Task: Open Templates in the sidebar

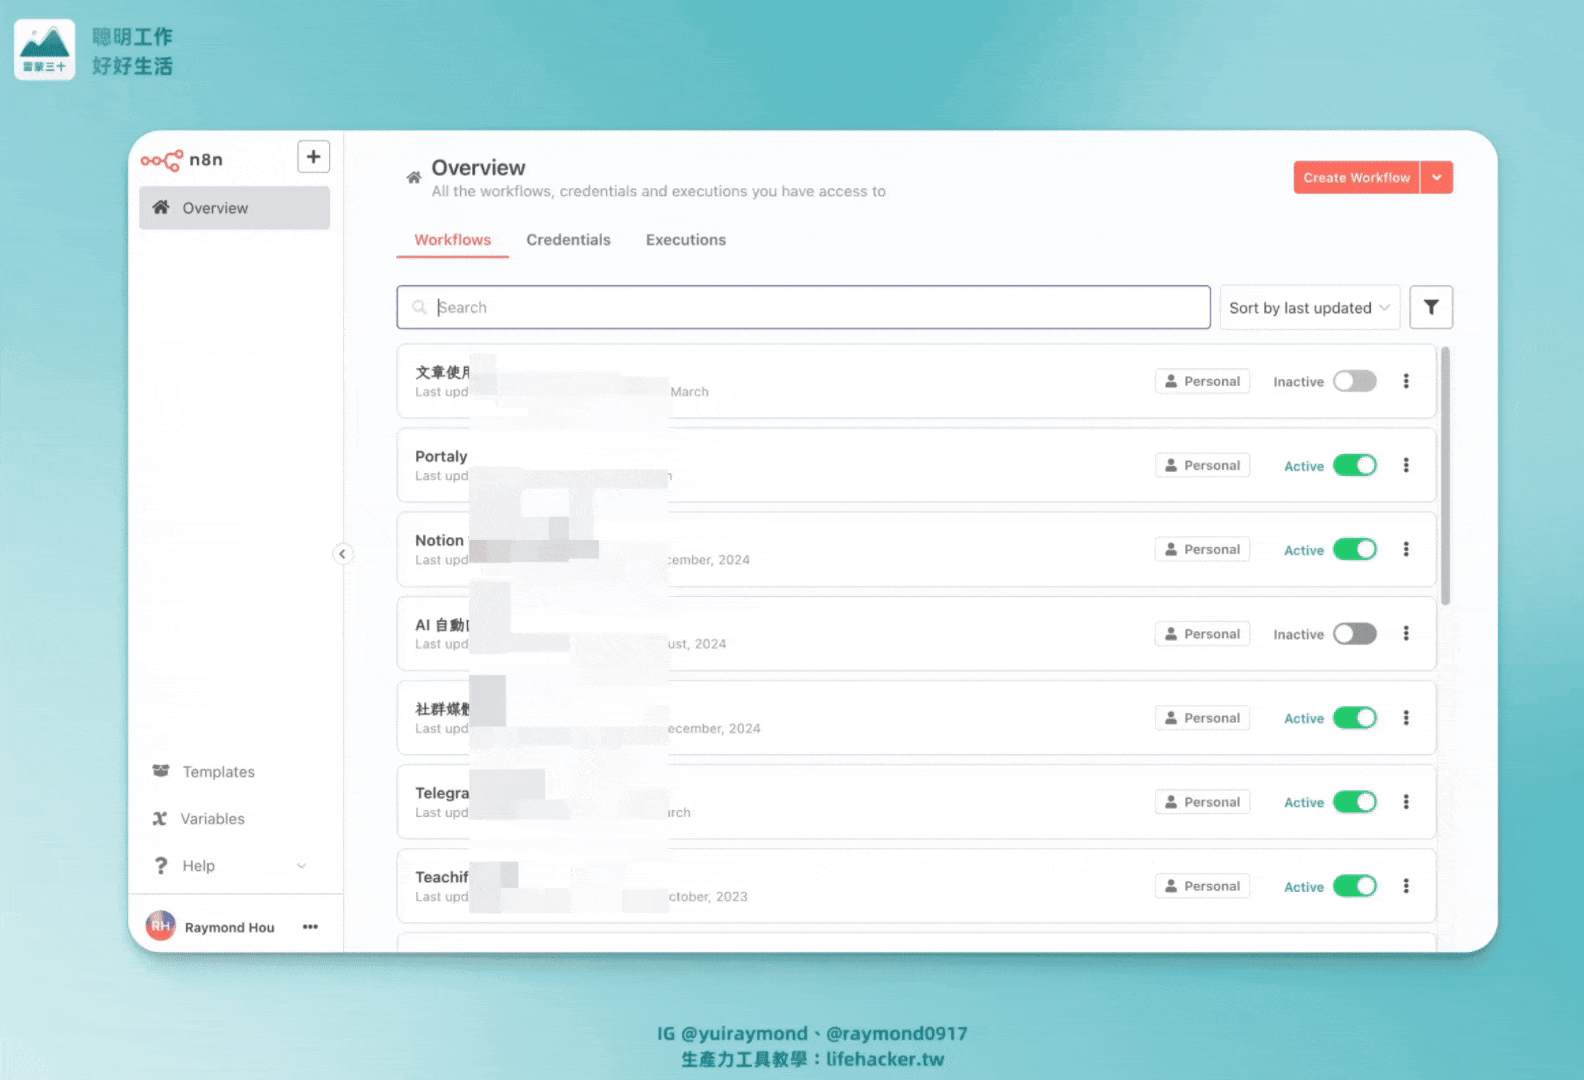Action: pos(204,772)
